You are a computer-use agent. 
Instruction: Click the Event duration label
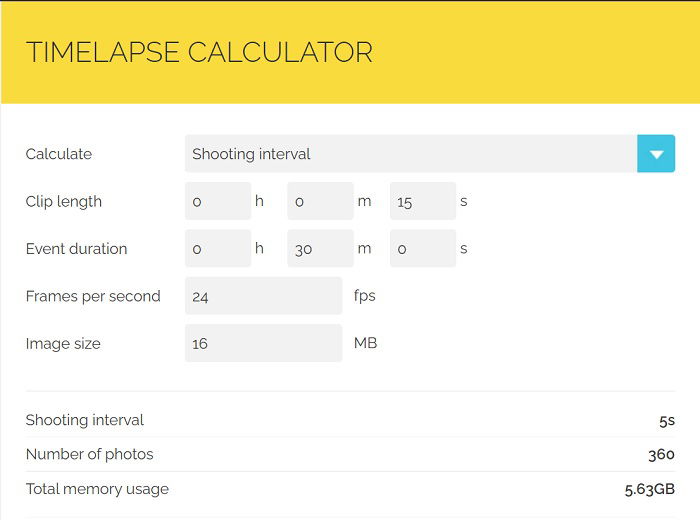coord(76,249)
